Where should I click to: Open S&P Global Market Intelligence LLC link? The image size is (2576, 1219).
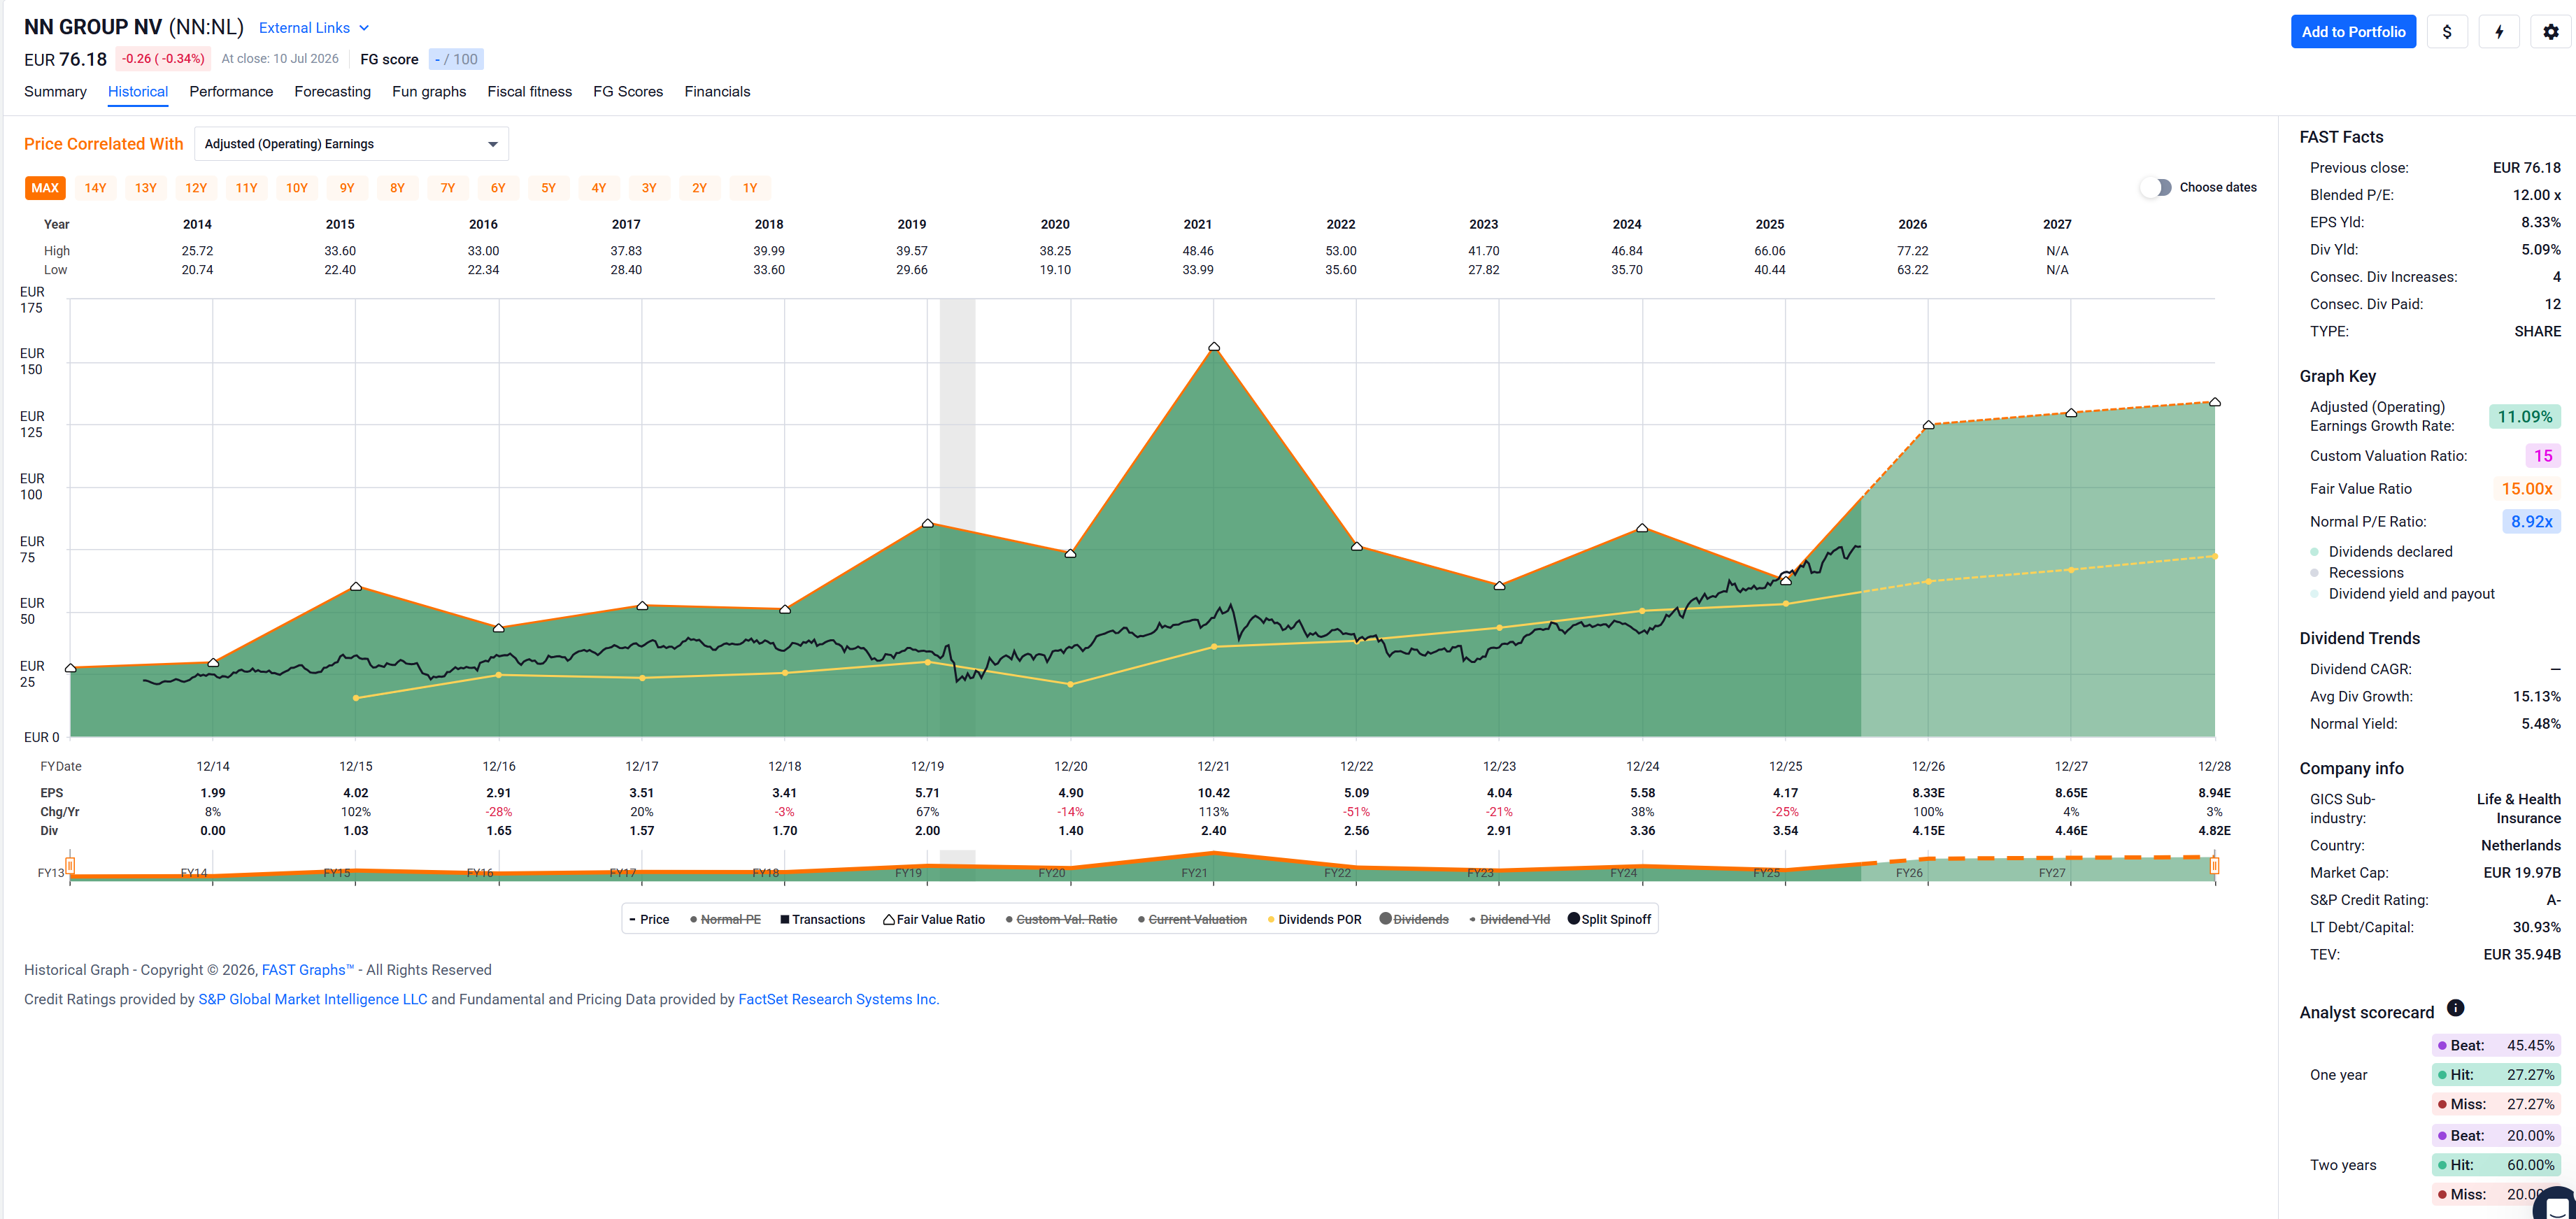tap(313, 999)
